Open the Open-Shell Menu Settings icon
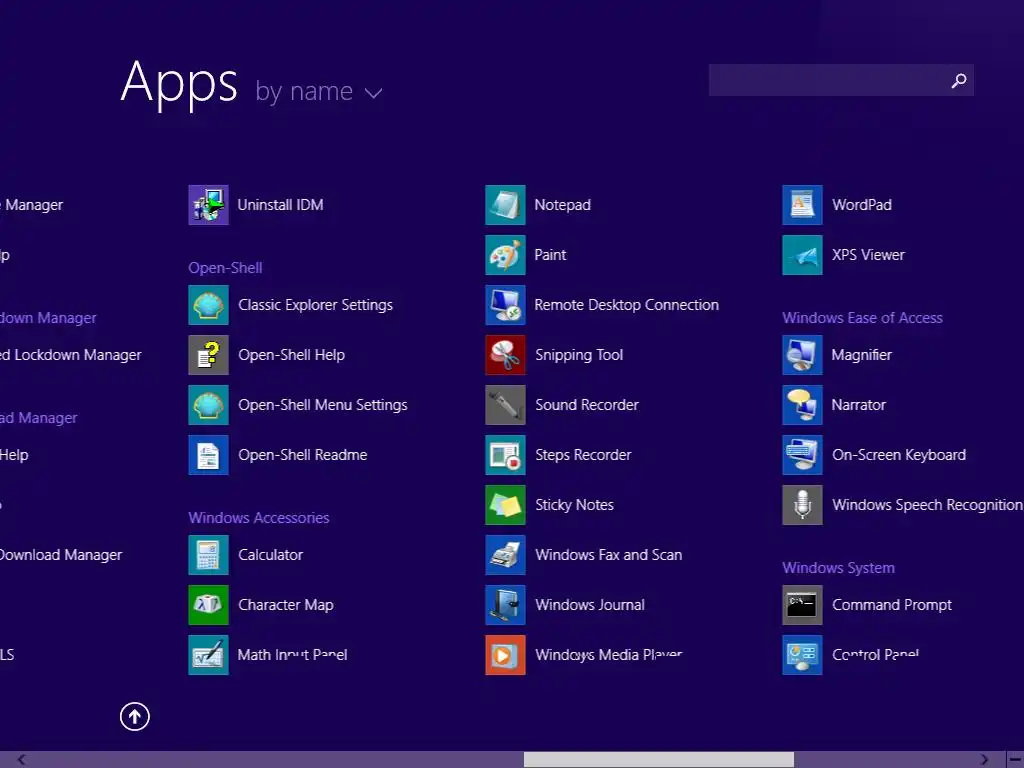1024x768 pixels. [208, 405]
